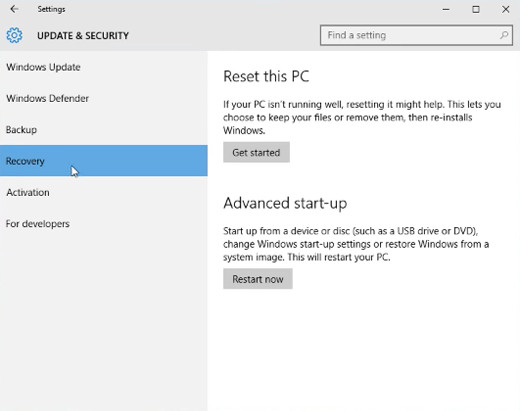Click the 'If your PC isn't running well' description
The image size is (520, 411).
(x=362, y=117)
